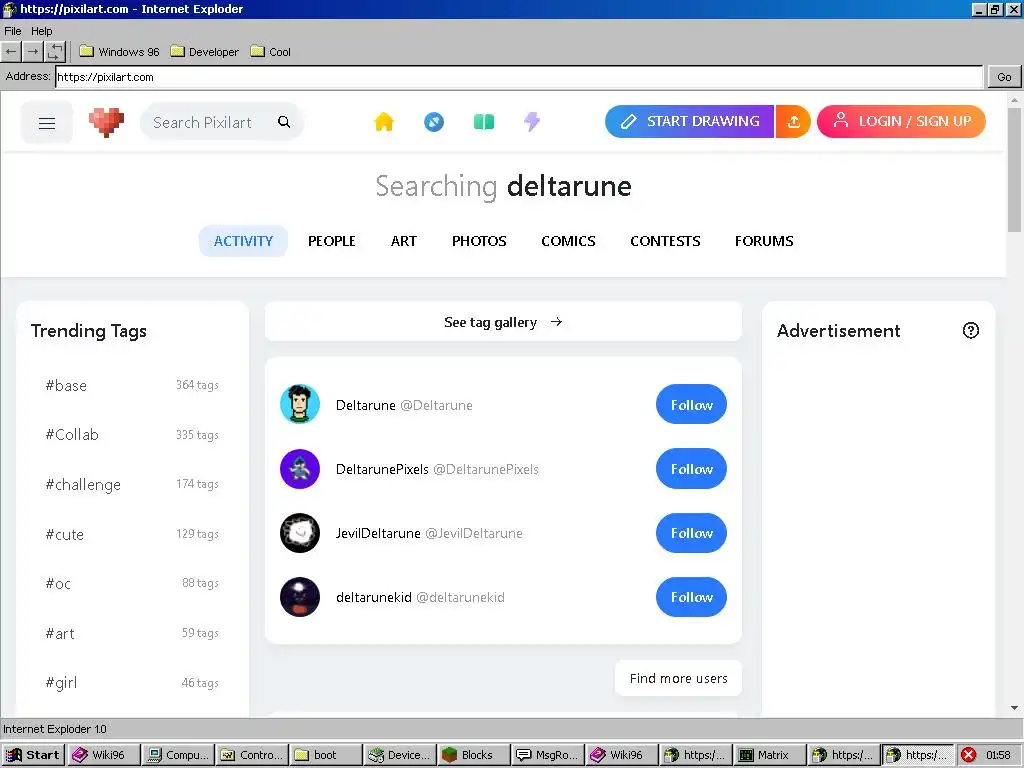Click the advertisement help question icon
This screenshot has height=768, width=1024.
(x=970, y=330)
